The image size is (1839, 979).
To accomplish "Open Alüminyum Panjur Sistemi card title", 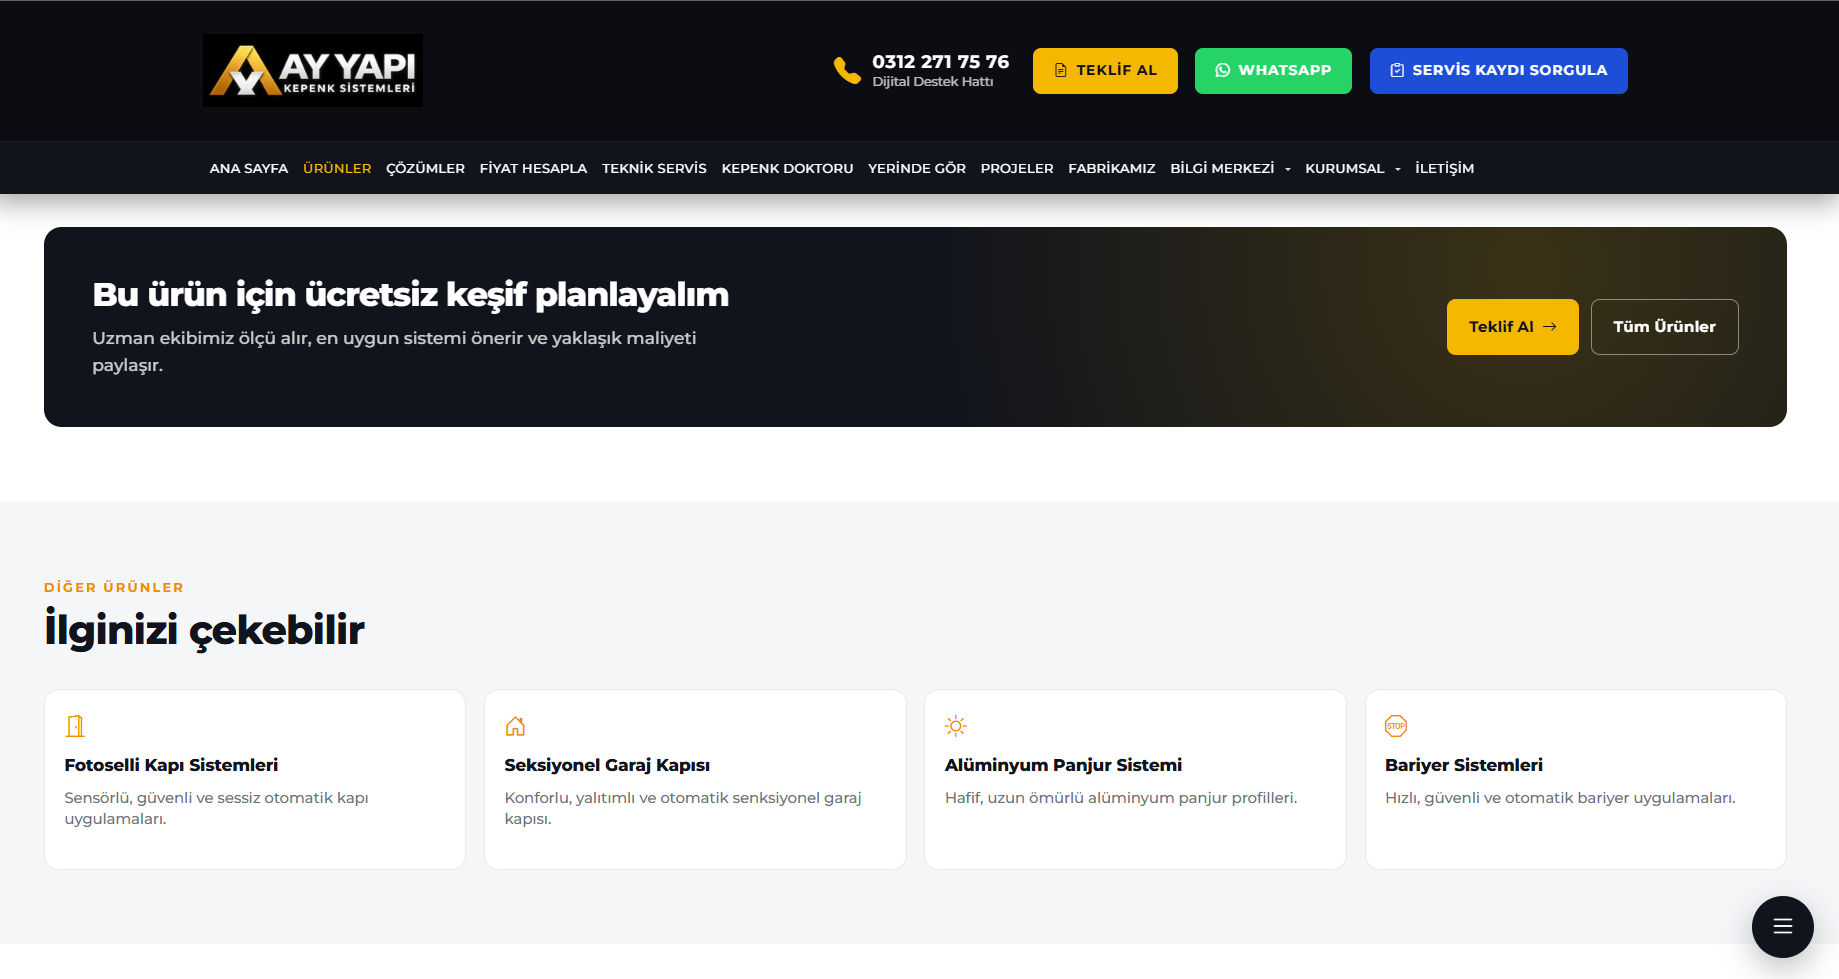I will coord(1063,765).
